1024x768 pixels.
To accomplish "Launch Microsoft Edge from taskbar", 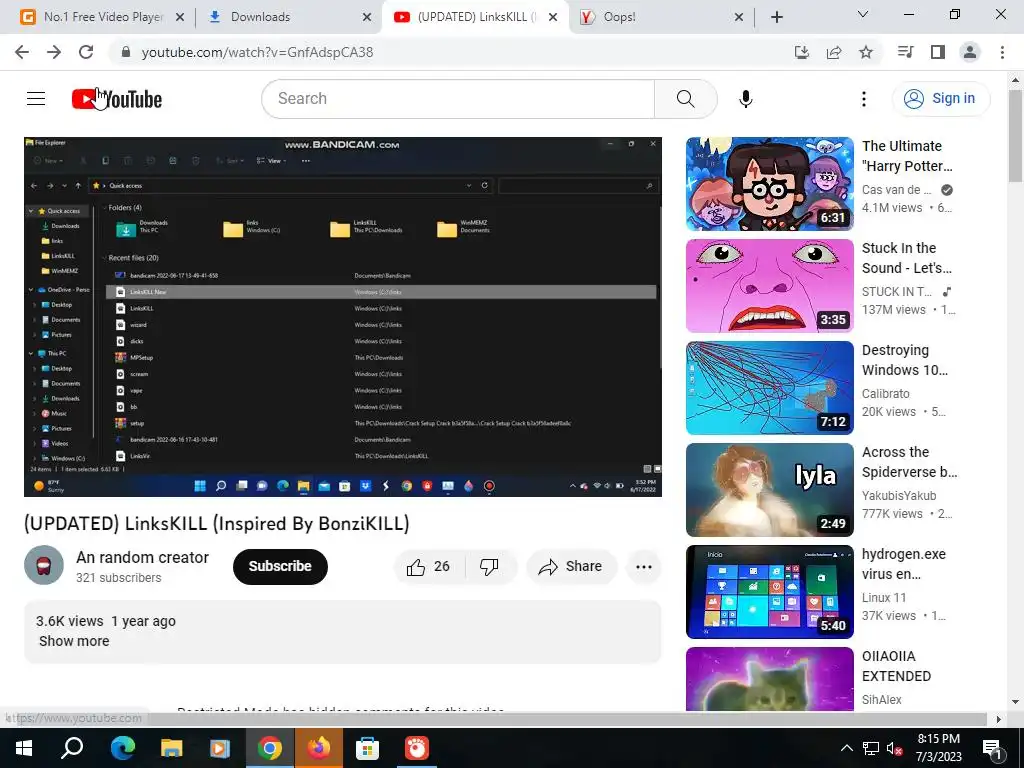I will (x=122, y=748).
